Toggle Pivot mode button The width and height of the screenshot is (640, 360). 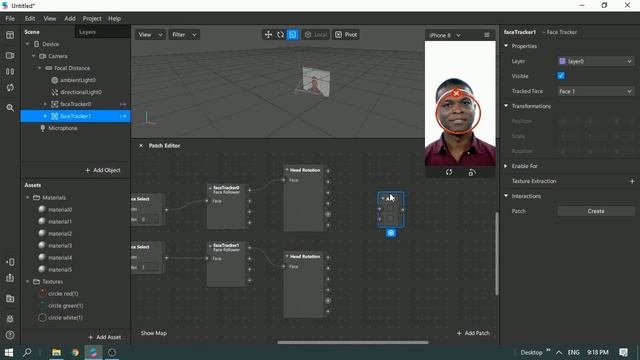coord(346,35)
